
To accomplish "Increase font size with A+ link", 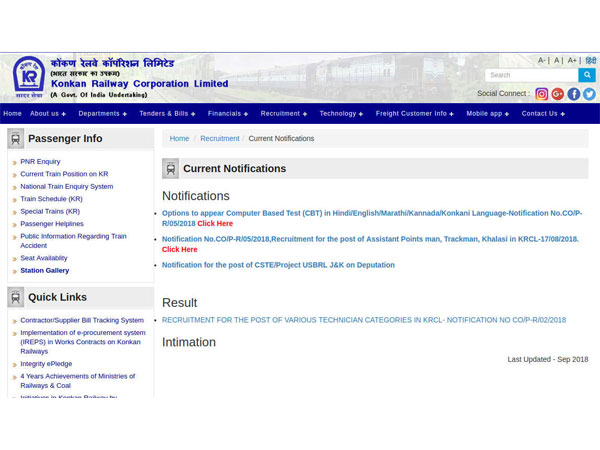I will [572, 60].
